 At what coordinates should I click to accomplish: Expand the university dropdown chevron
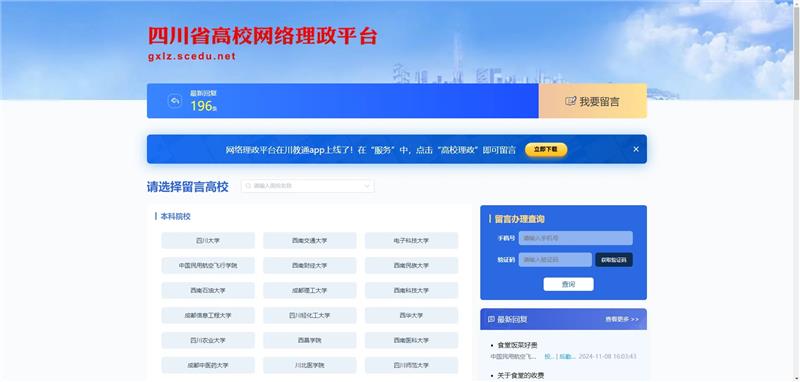click(366, 186)
